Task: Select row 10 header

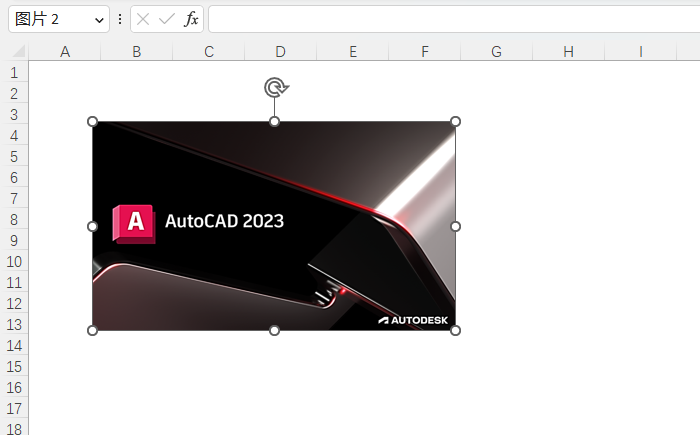Action: pyautogui.click(x=14, y=261)
